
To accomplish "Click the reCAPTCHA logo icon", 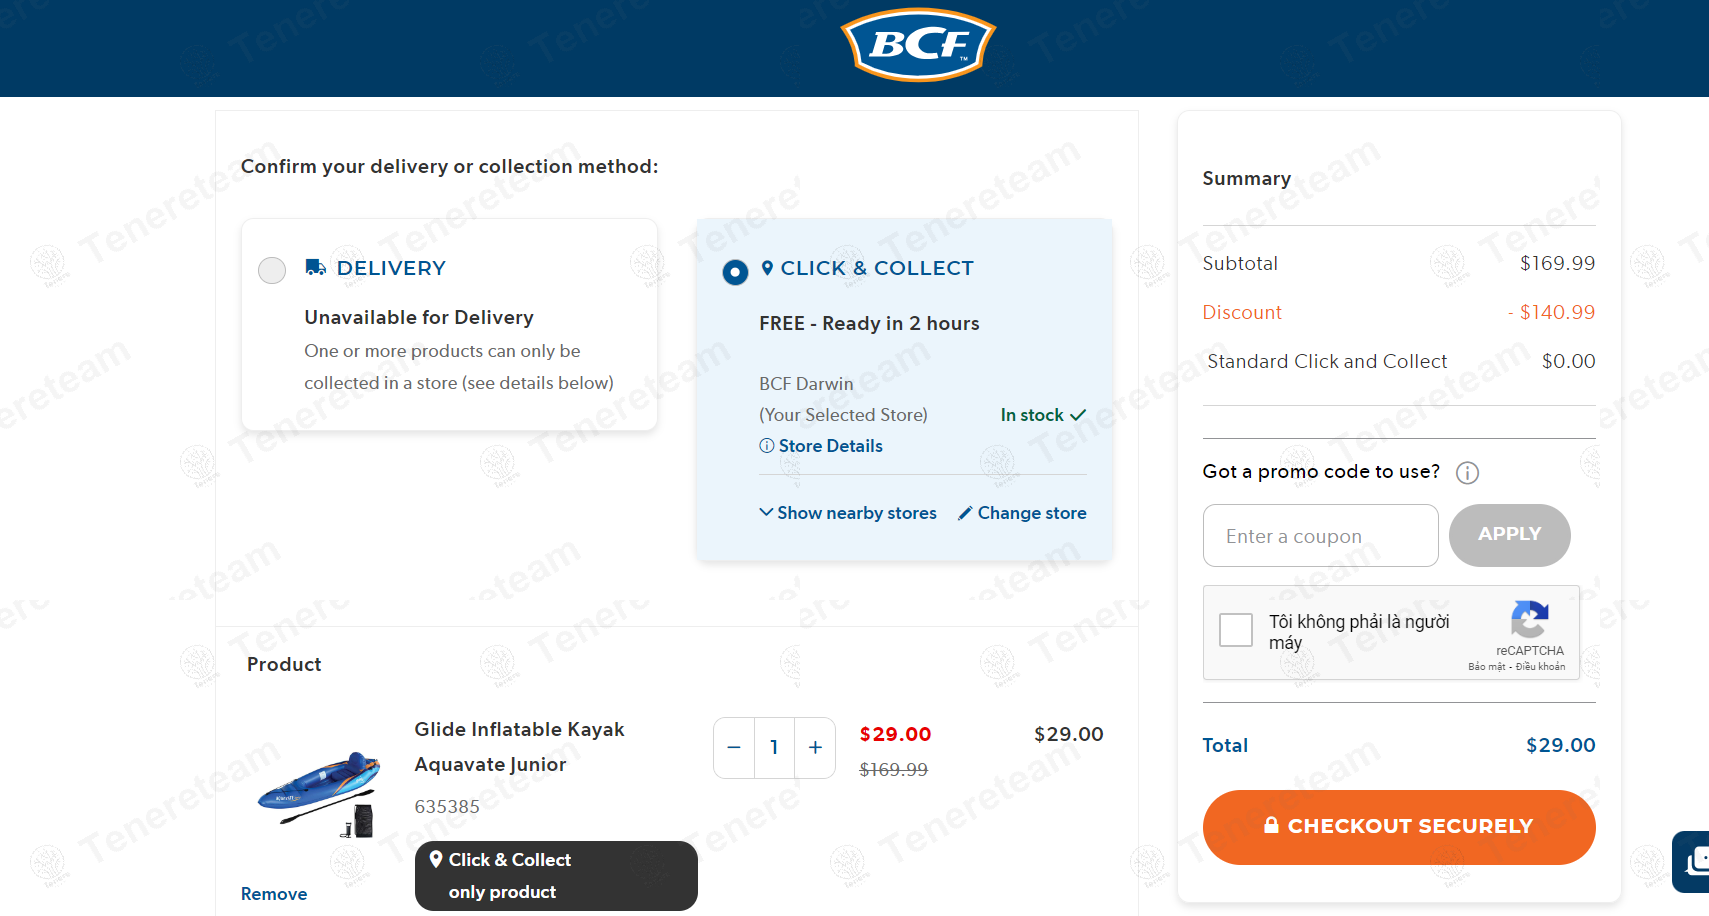I will [x=1529, y=620].
